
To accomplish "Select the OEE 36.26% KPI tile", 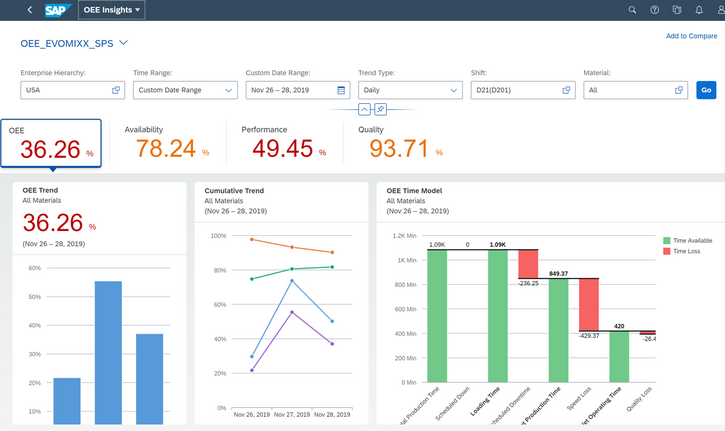I will pos(51,143).
